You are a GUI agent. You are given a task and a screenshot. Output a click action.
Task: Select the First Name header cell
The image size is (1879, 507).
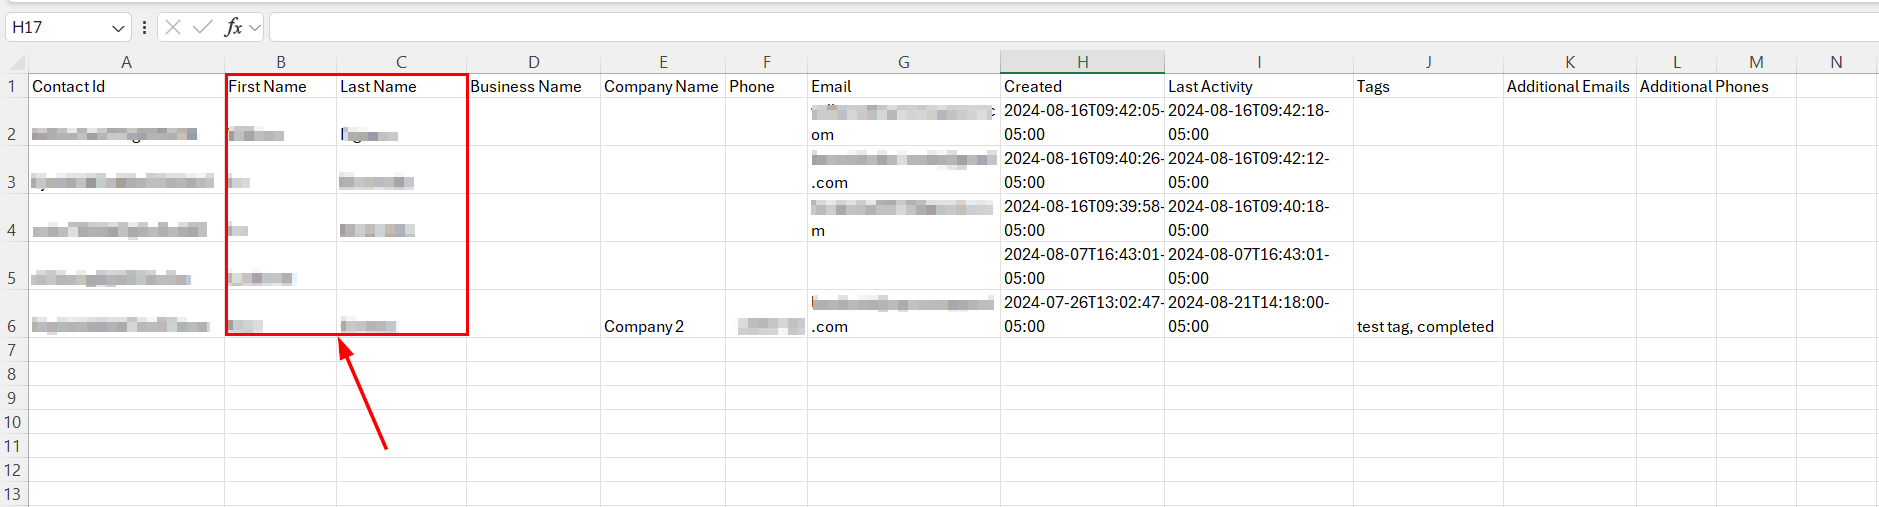tap(280, 86)
